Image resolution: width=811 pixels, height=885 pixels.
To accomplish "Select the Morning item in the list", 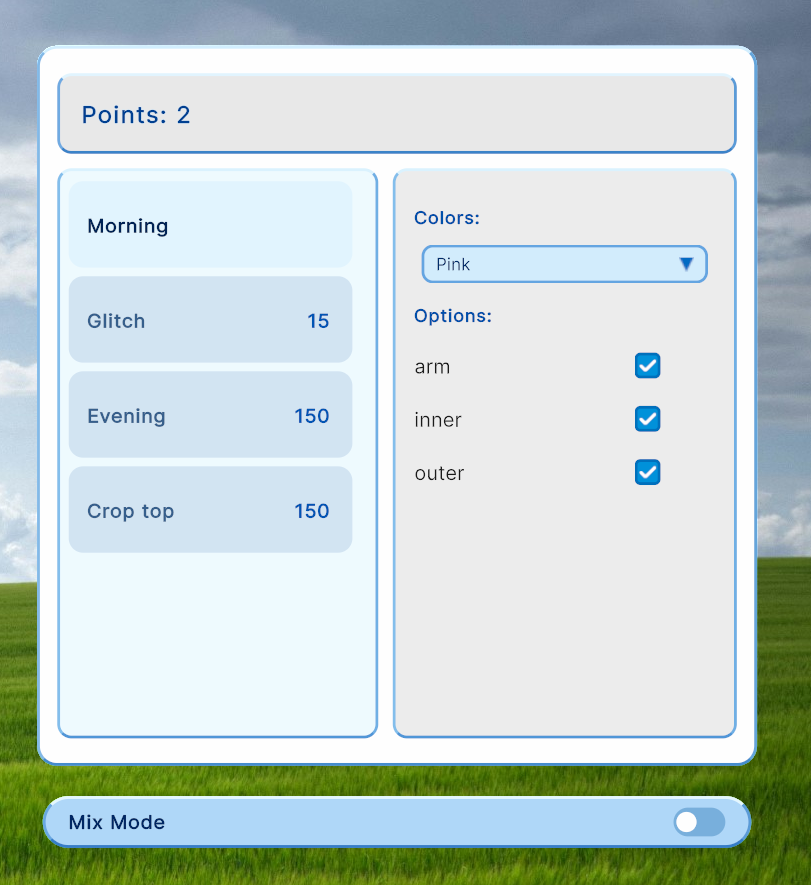I will tap(211, 225).
